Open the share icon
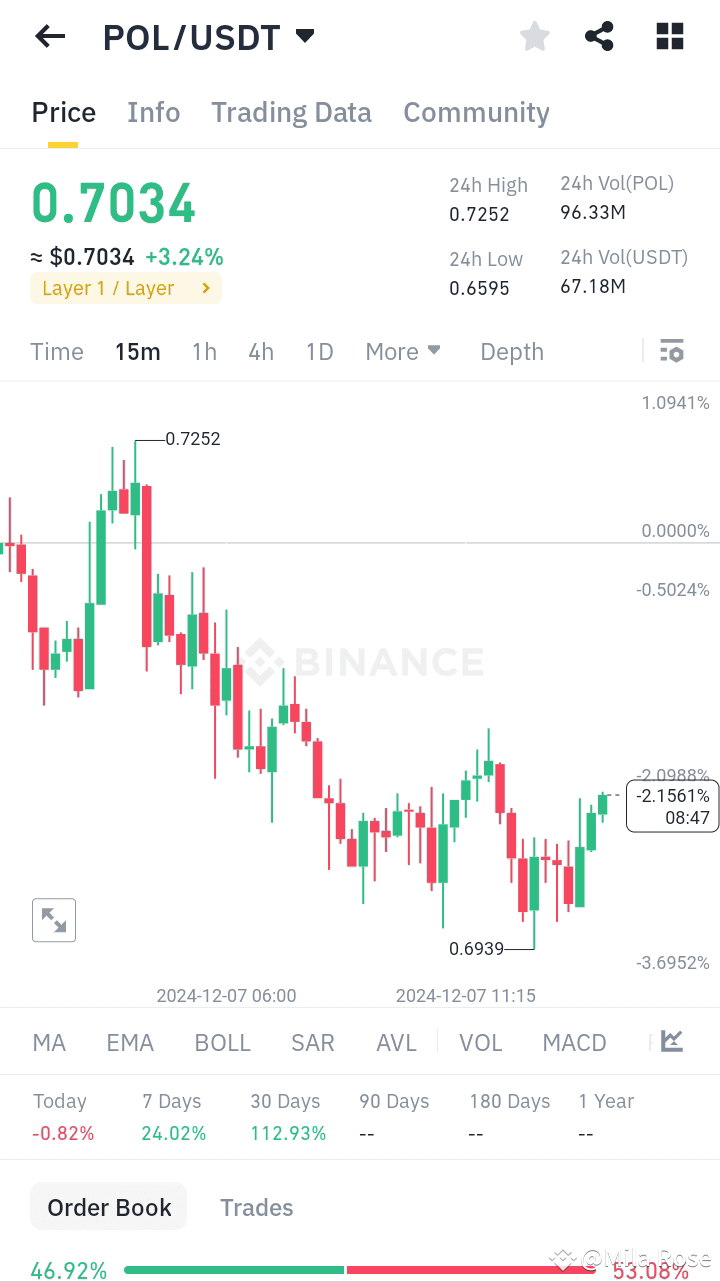Screen dimensions: 720x1281 (x=599, y=36)
